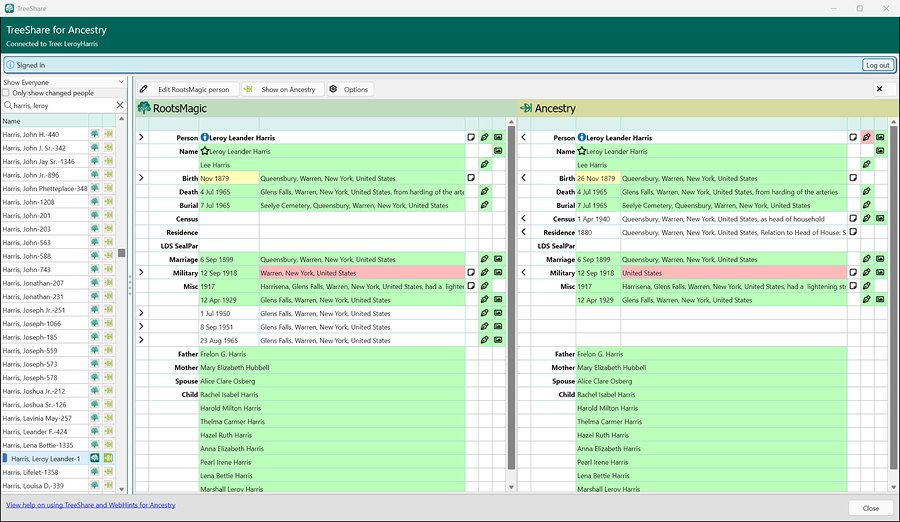The height and width of the screenshot is (522, 900).
Task: Click source icon on RootsMagic 1 Jul 1950 row
Action: [485, 313]
